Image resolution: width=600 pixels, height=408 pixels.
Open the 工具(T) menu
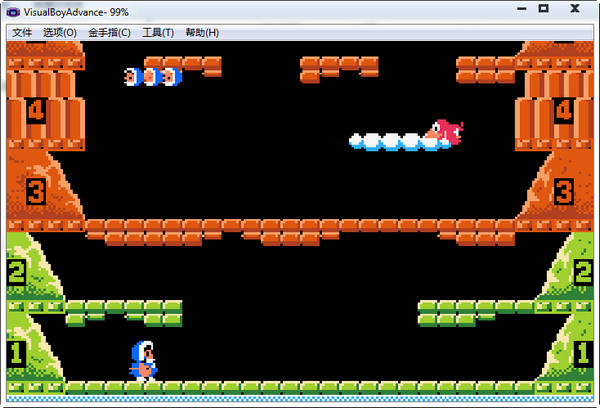(x=158, y=32)
